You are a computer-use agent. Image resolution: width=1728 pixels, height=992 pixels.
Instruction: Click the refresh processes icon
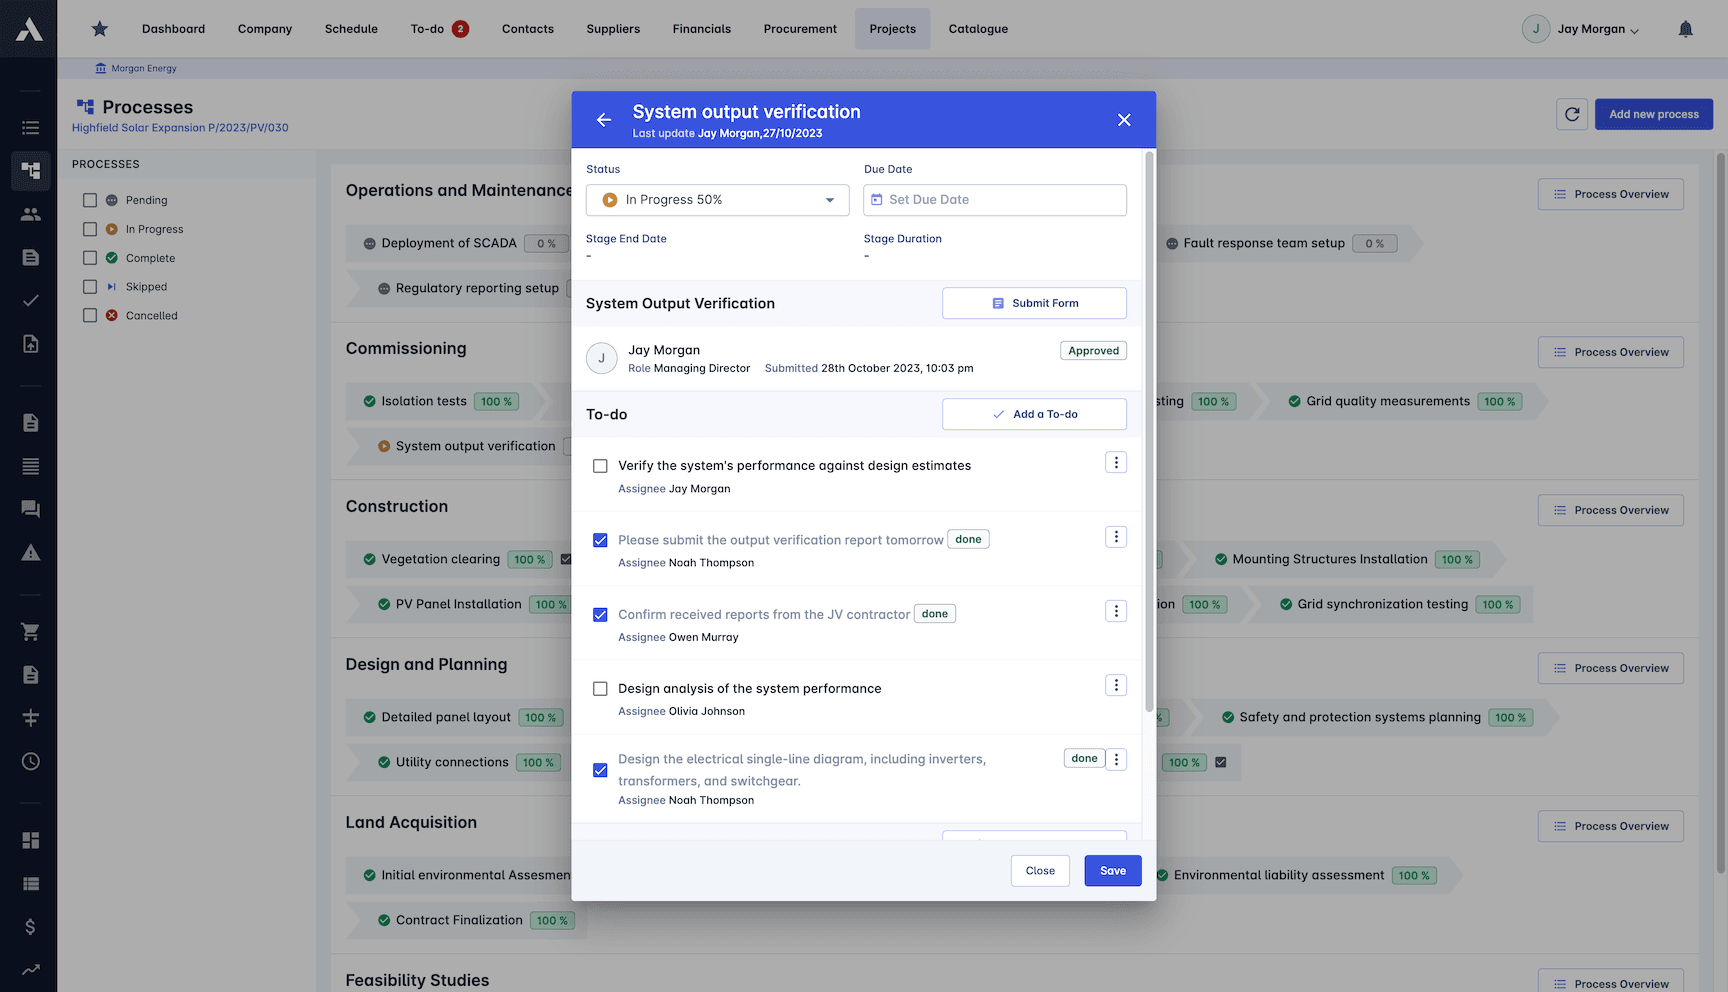[1572, 114]
